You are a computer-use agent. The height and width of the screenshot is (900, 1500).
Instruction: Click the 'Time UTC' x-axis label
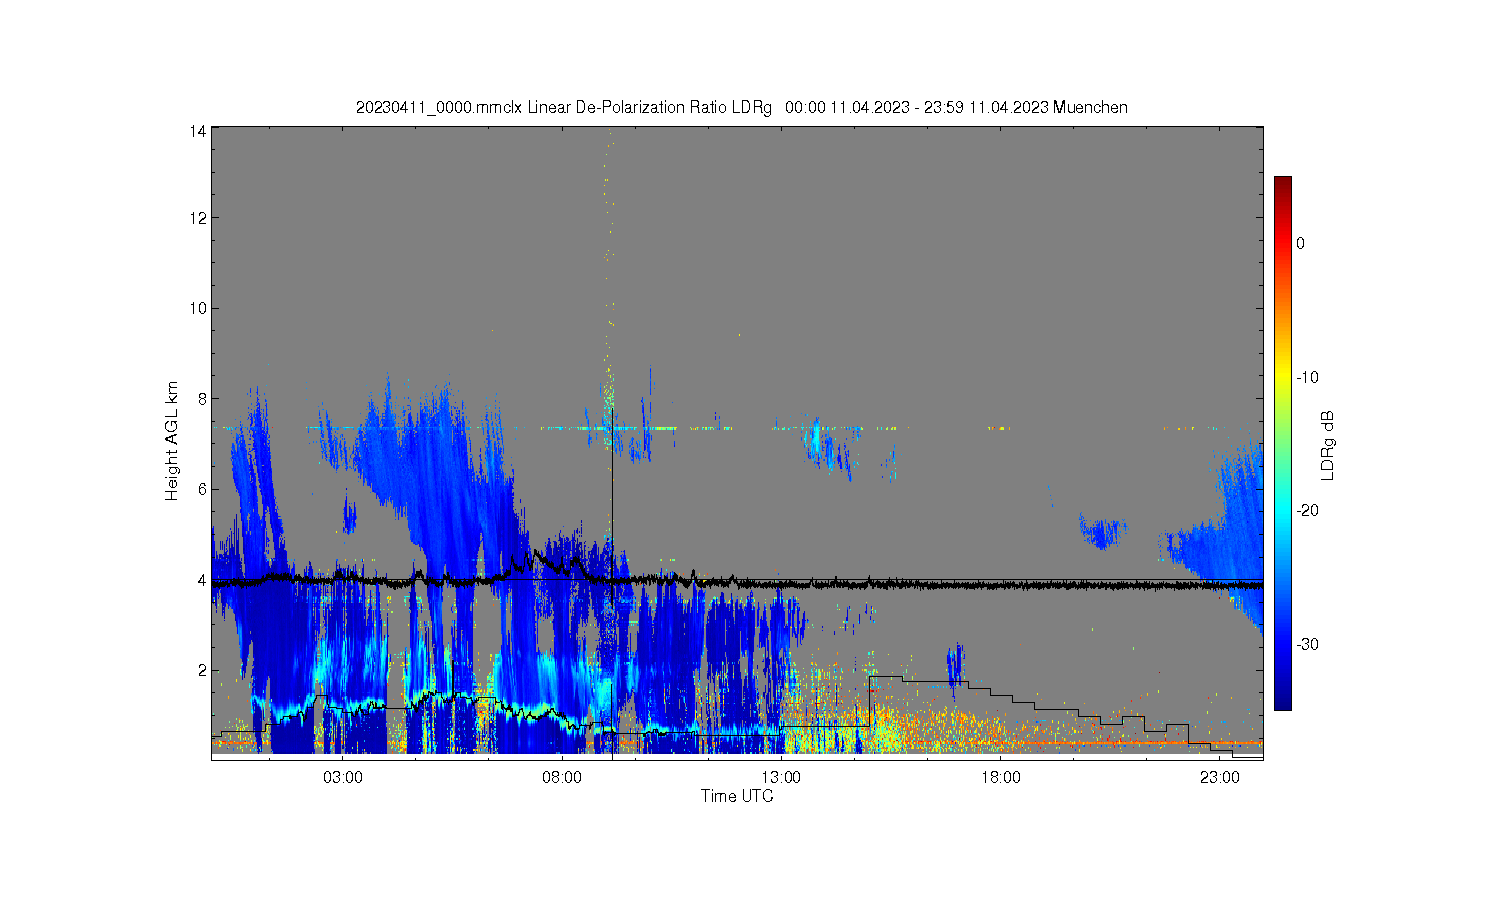point(737,796)
